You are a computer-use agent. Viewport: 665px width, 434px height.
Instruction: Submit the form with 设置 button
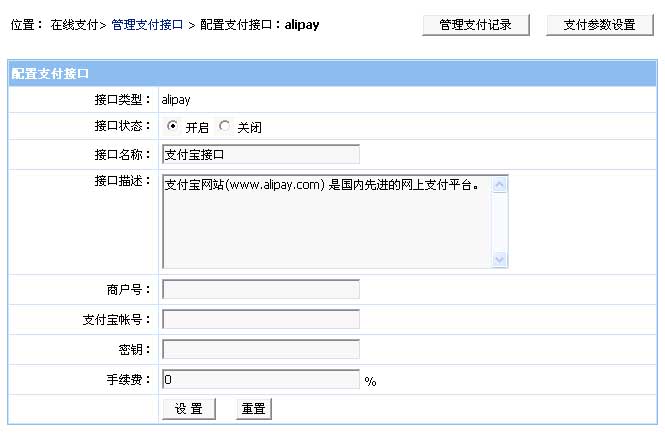coord(188,409)
